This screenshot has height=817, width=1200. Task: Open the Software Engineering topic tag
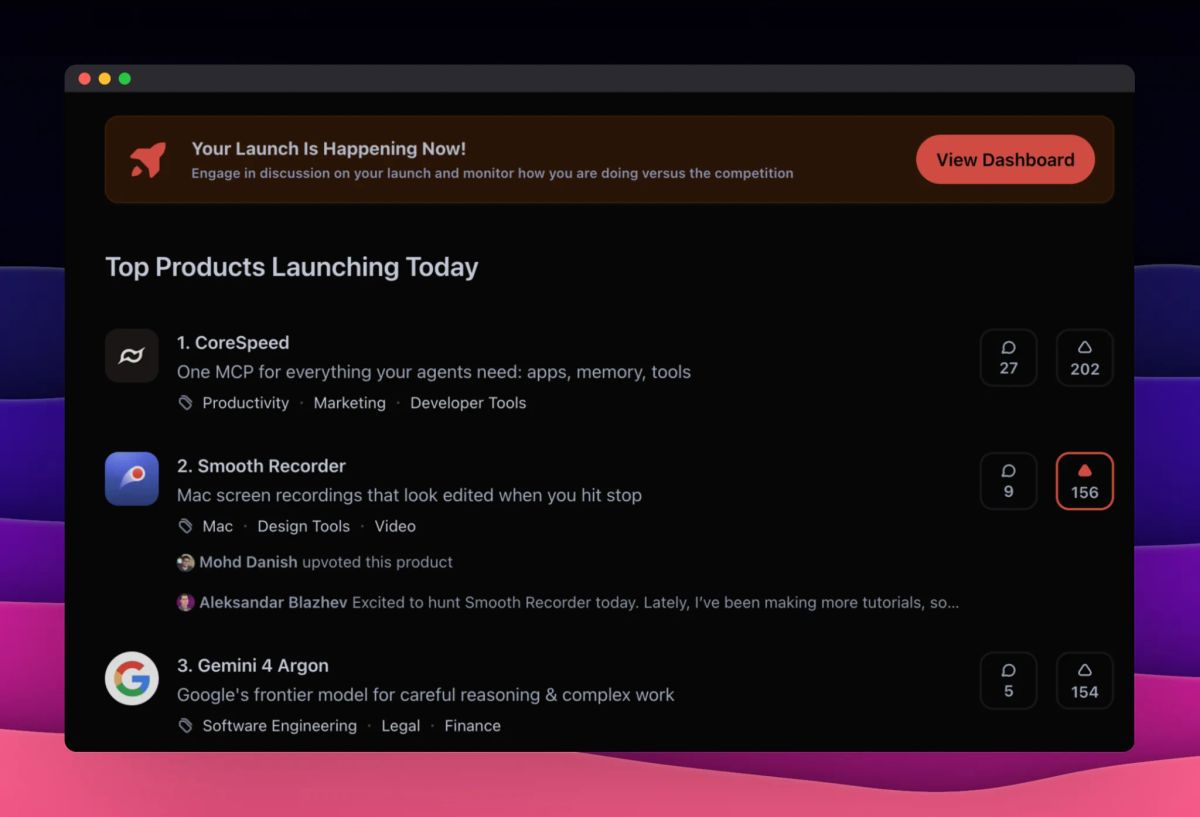[279, 726]
